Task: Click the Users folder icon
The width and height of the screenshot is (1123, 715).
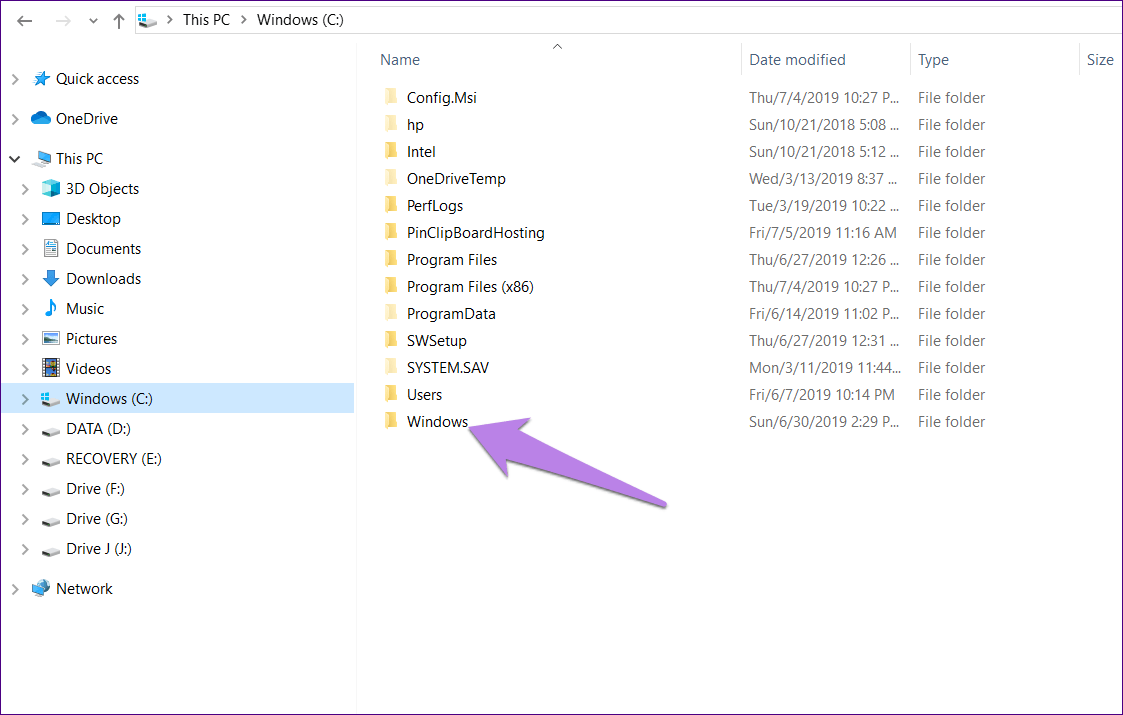Action: coord(391,394)
